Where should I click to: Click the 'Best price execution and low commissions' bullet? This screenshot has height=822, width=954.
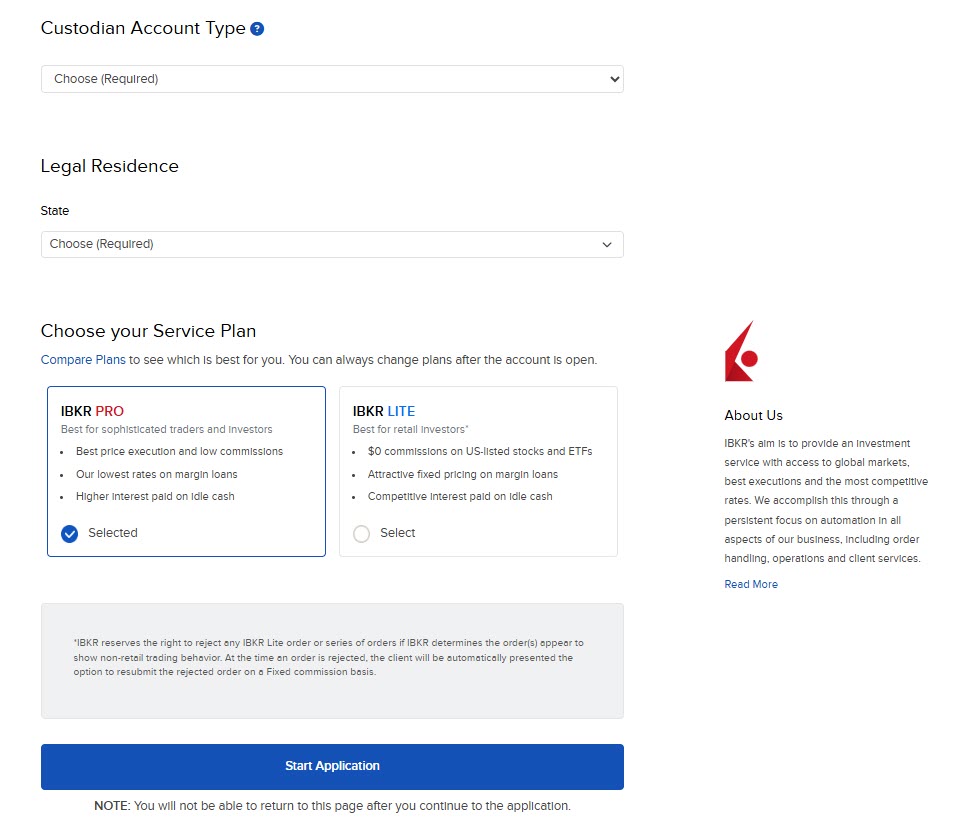click(179, 451)
